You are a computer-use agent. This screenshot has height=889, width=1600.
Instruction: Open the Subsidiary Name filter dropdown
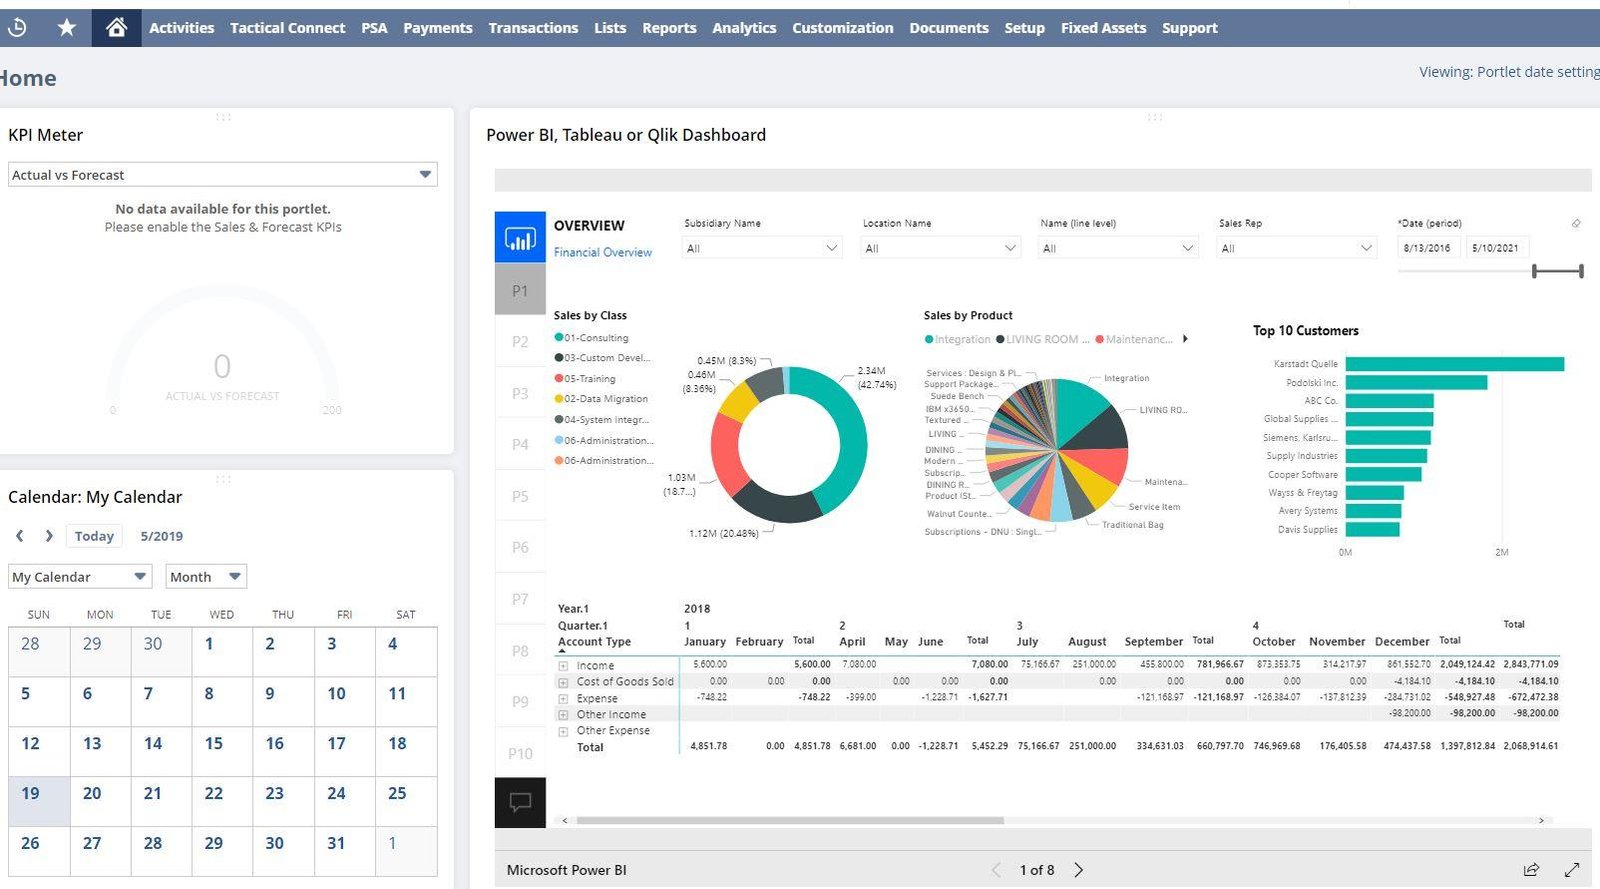coord(762,248)
